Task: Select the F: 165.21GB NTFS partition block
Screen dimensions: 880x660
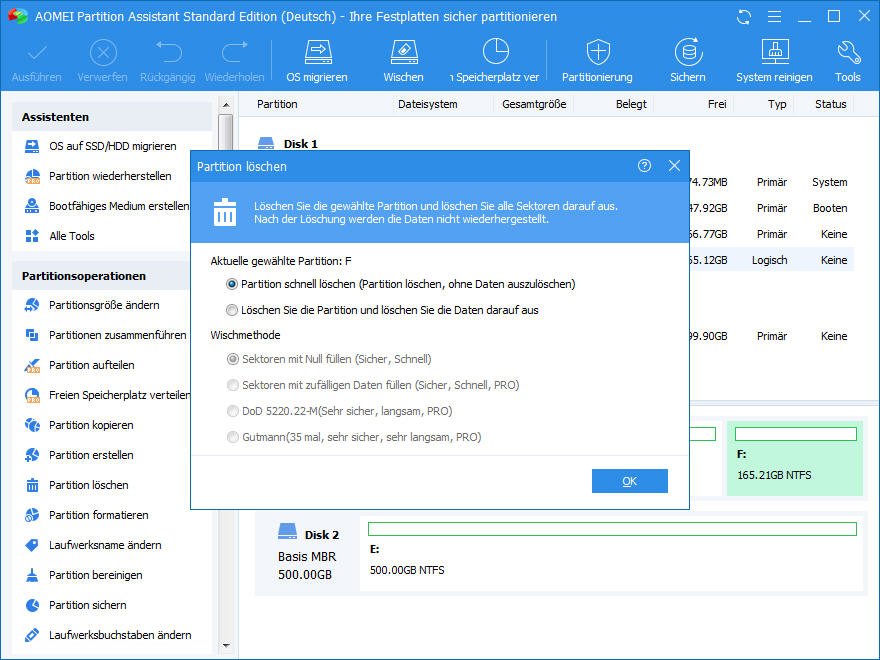Action: [795, 458]
